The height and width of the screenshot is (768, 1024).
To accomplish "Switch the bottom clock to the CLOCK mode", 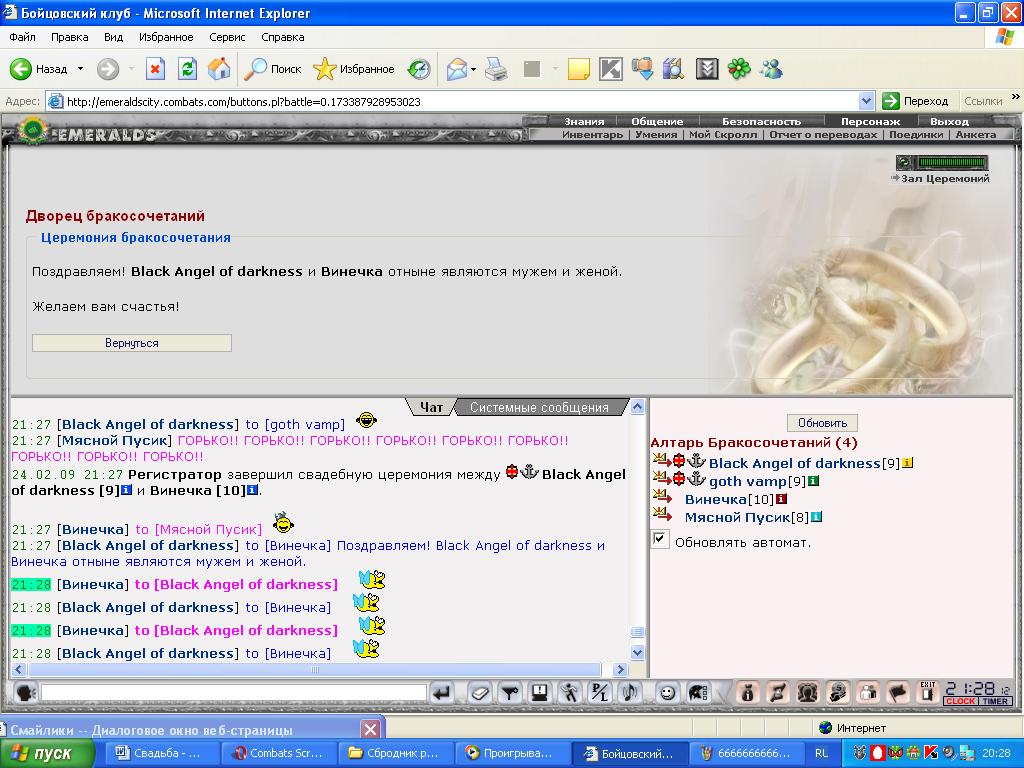I will [961, 701].
